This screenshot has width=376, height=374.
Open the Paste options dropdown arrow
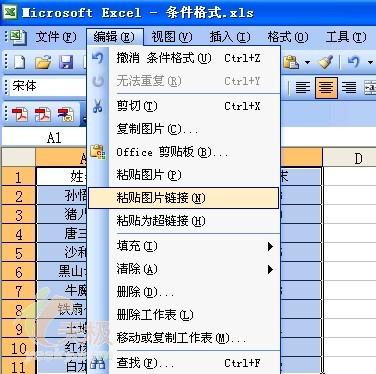click(x=307, y=62)
